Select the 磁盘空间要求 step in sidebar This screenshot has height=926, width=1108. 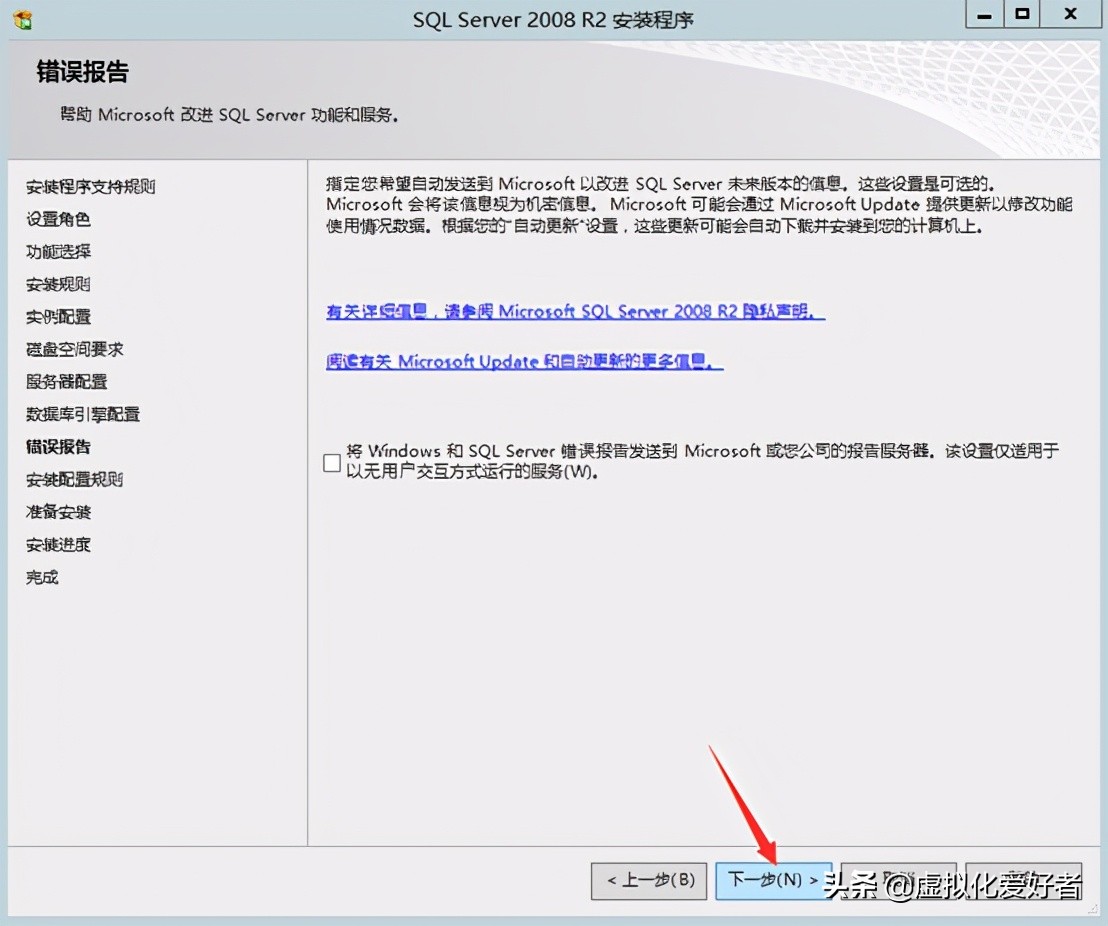coord(74,349)
